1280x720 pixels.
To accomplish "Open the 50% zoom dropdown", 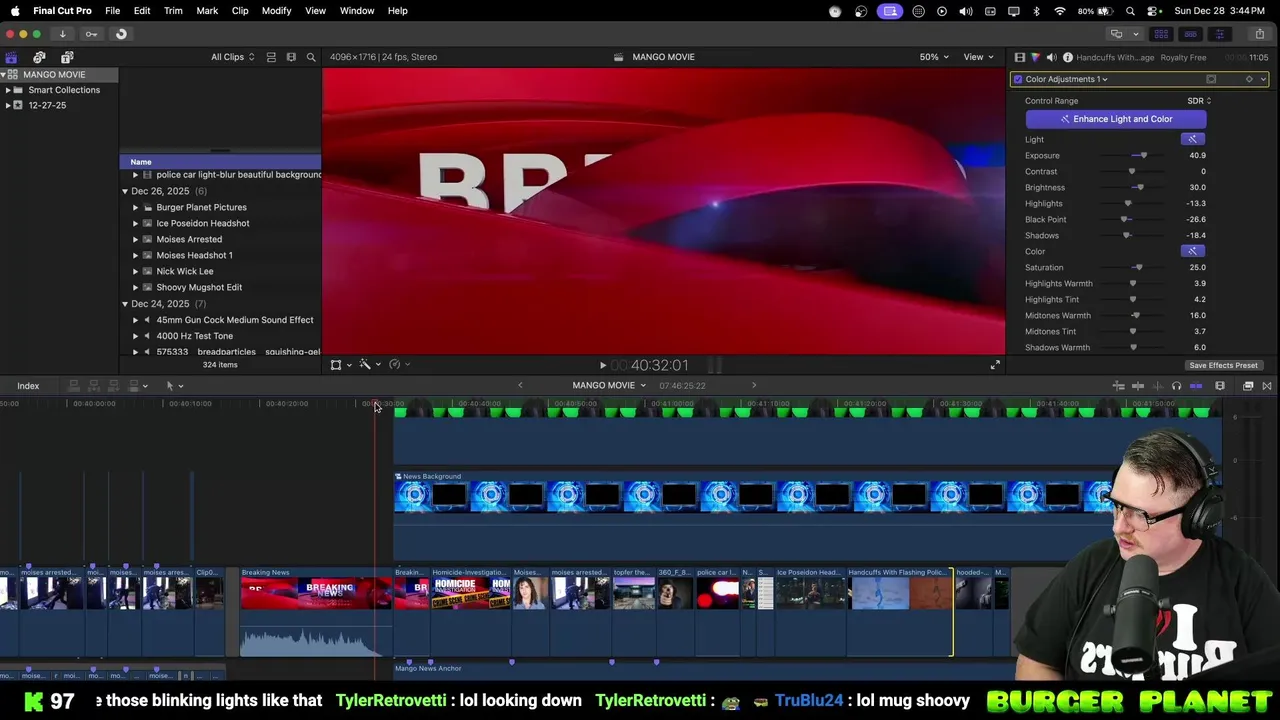I will pyautogui.click(x=934, y=57).
